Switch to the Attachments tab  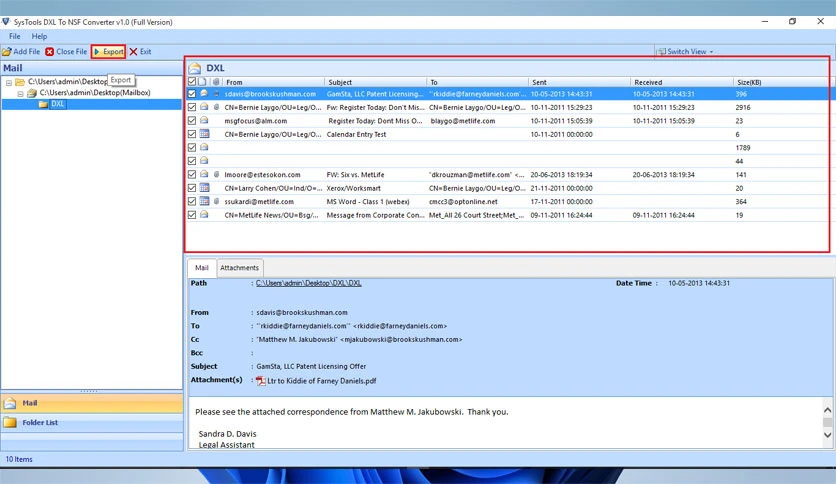[239, 268]
